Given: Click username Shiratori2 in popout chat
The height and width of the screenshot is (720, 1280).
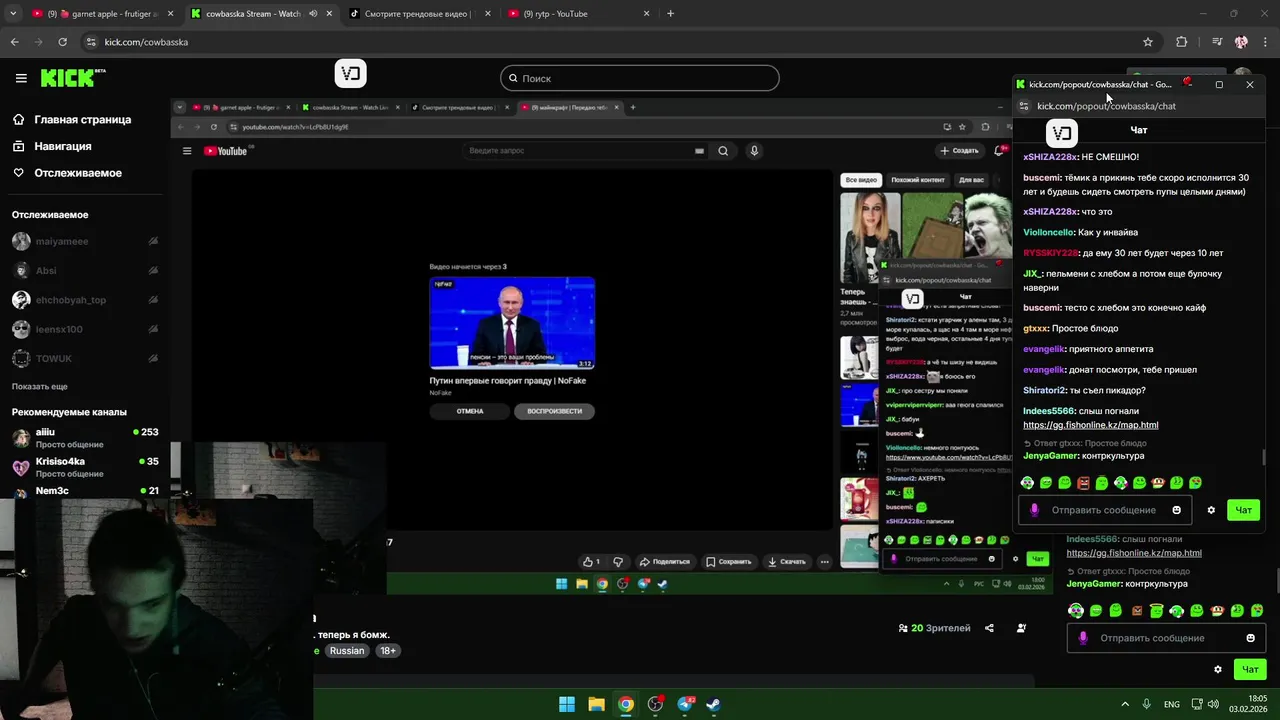Looking at the screenshot, I should (1044, 390).
